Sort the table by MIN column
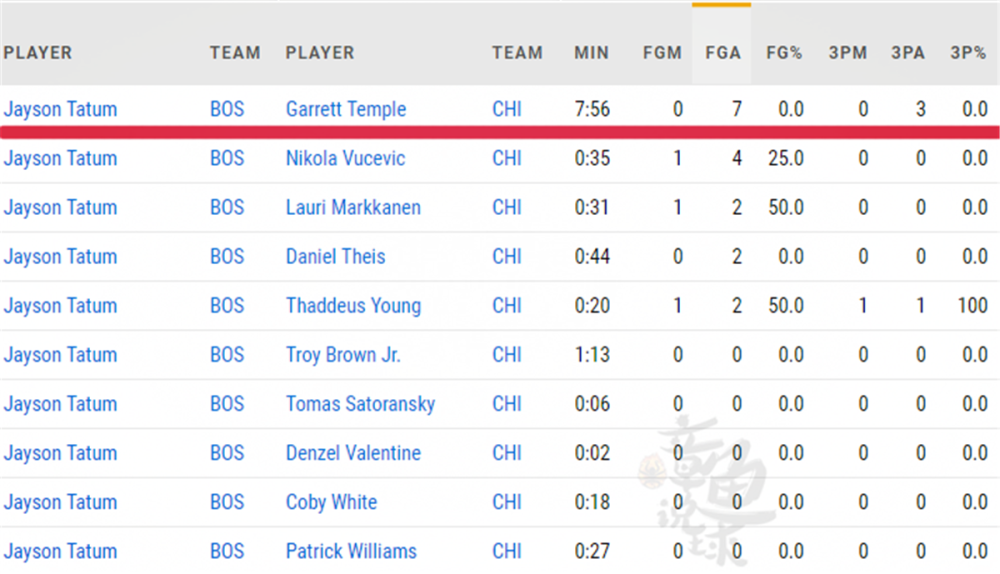The image size is (1000, 574). coord(591,53)
